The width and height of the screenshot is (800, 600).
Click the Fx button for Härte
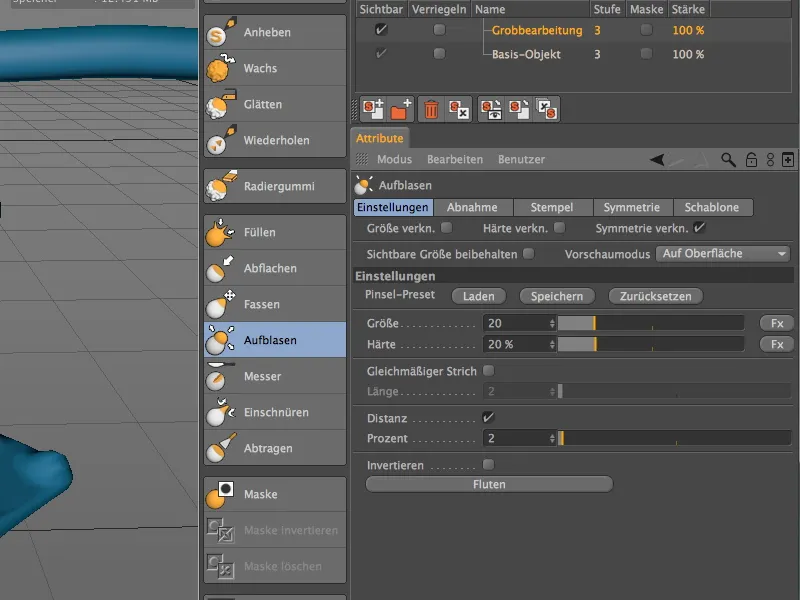pos(777,344)
